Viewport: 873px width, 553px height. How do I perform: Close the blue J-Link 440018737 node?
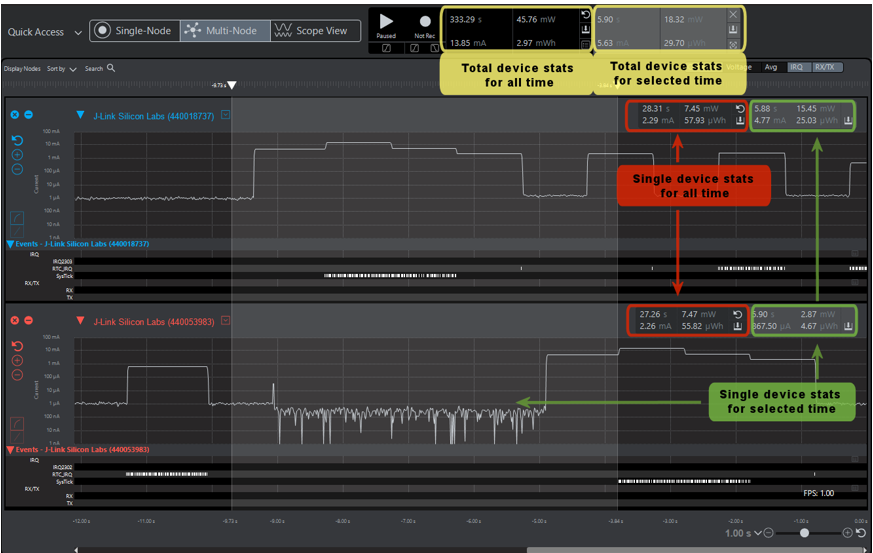pyautogui.click(x=15, y=115)
